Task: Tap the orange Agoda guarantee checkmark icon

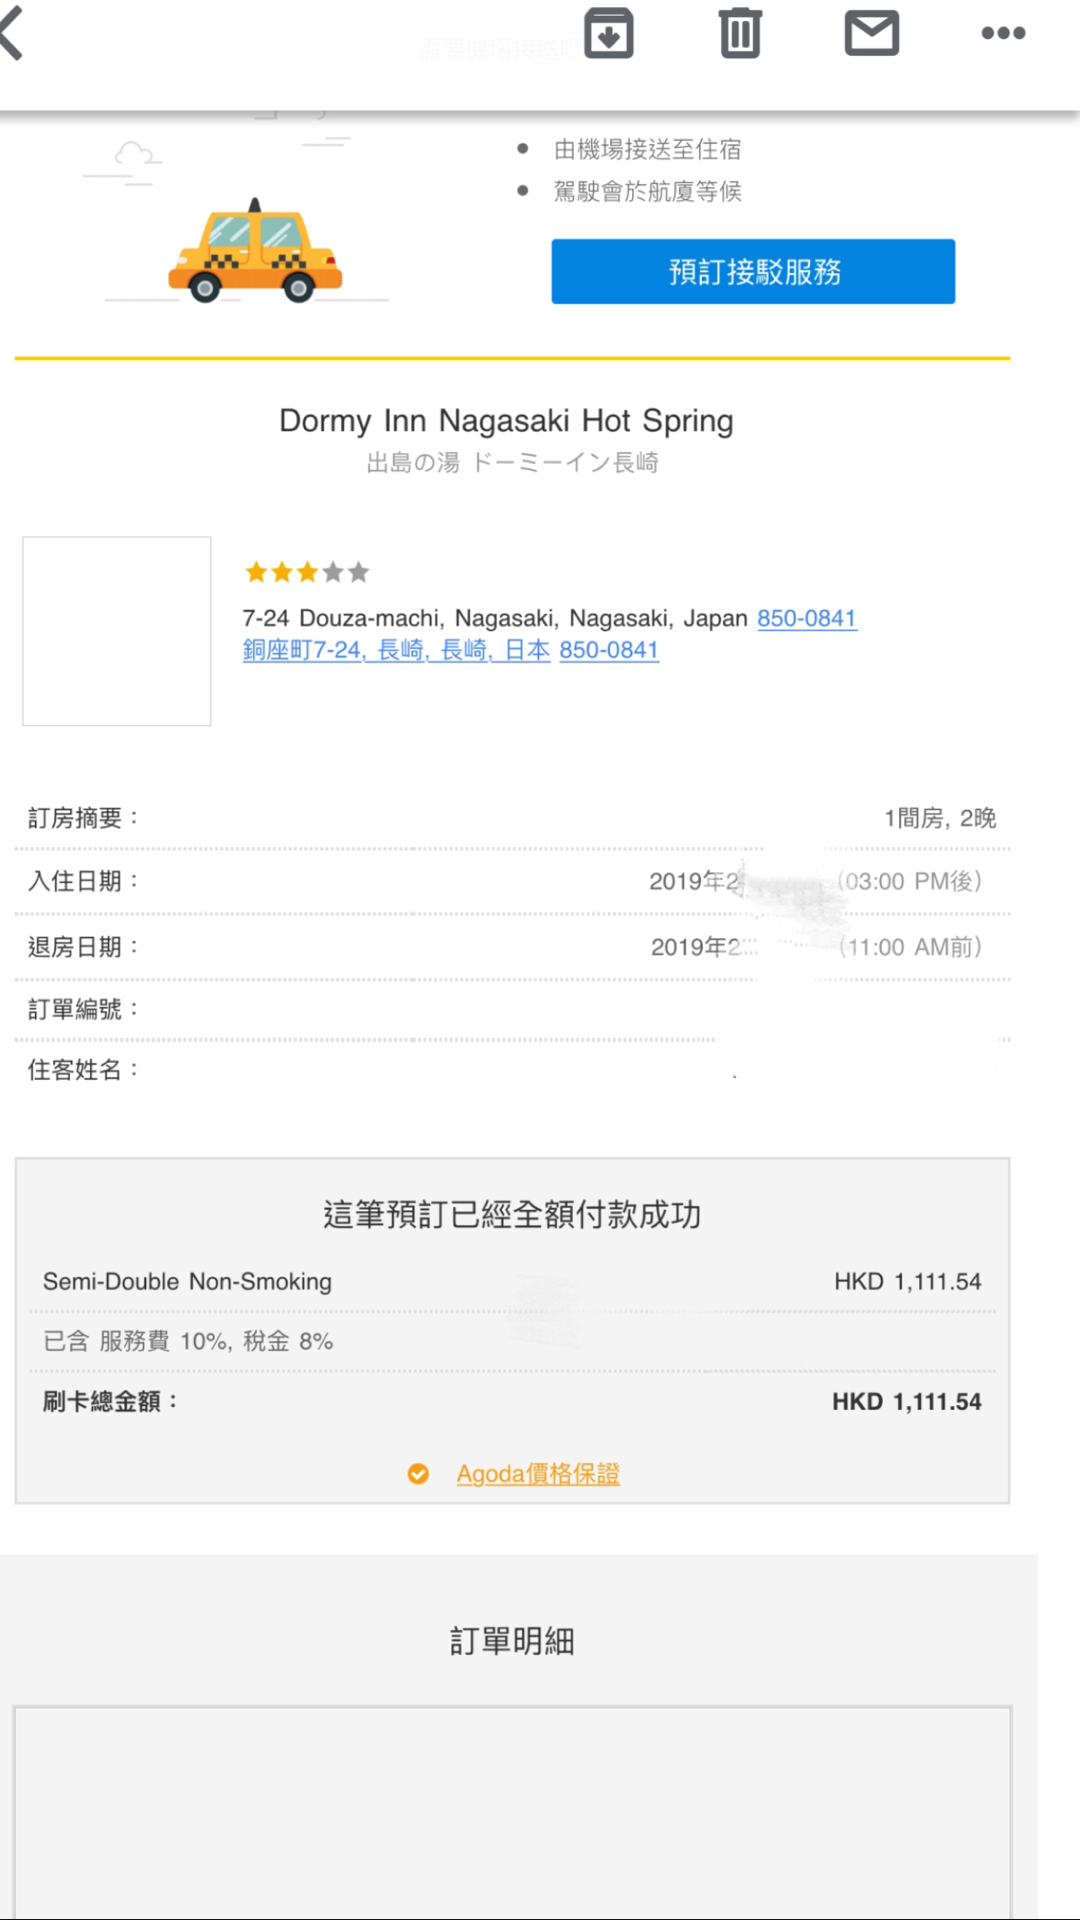Action: click(418, 1474)
